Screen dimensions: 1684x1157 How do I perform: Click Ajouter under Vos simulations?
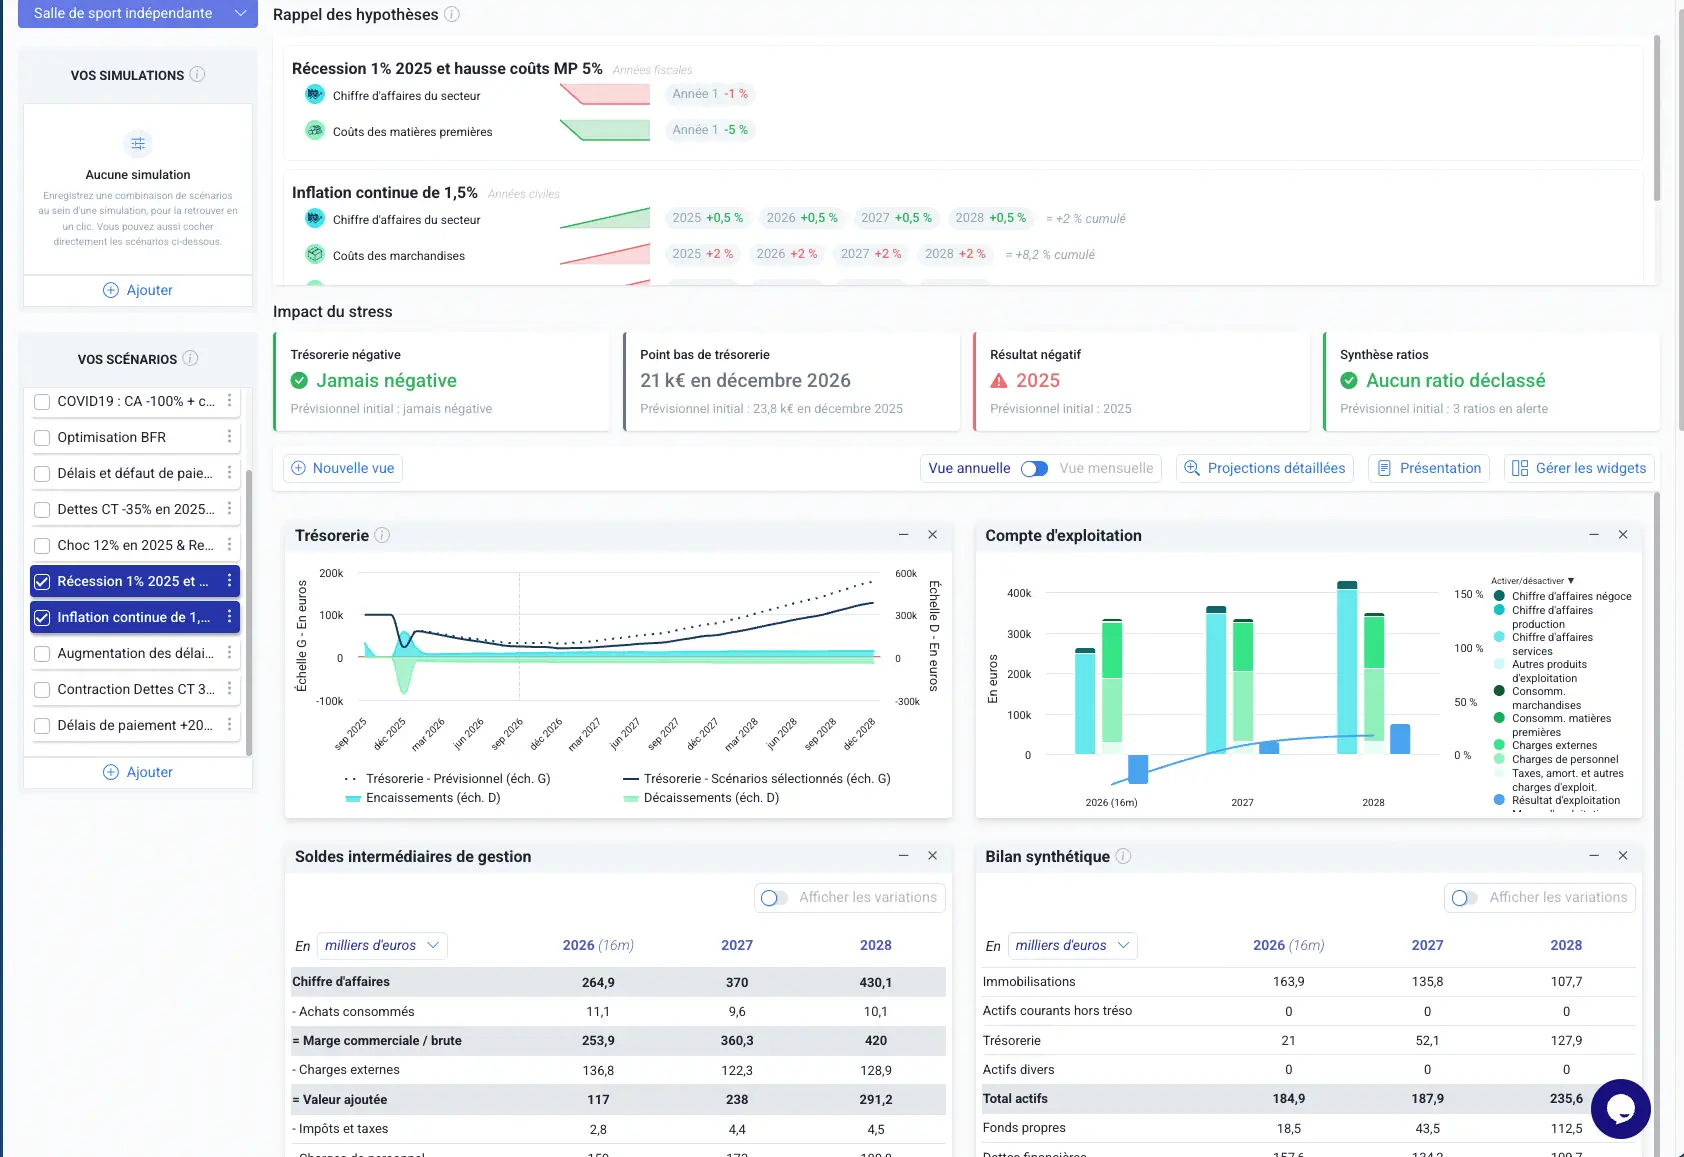pos(138,290)
